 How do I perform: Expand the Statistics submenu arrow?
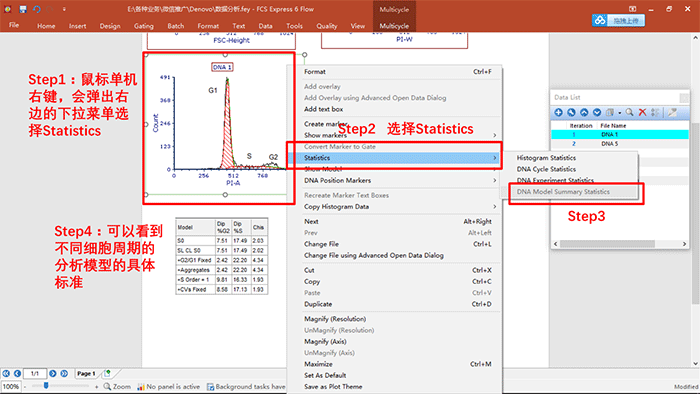click(x=495, y=158)
